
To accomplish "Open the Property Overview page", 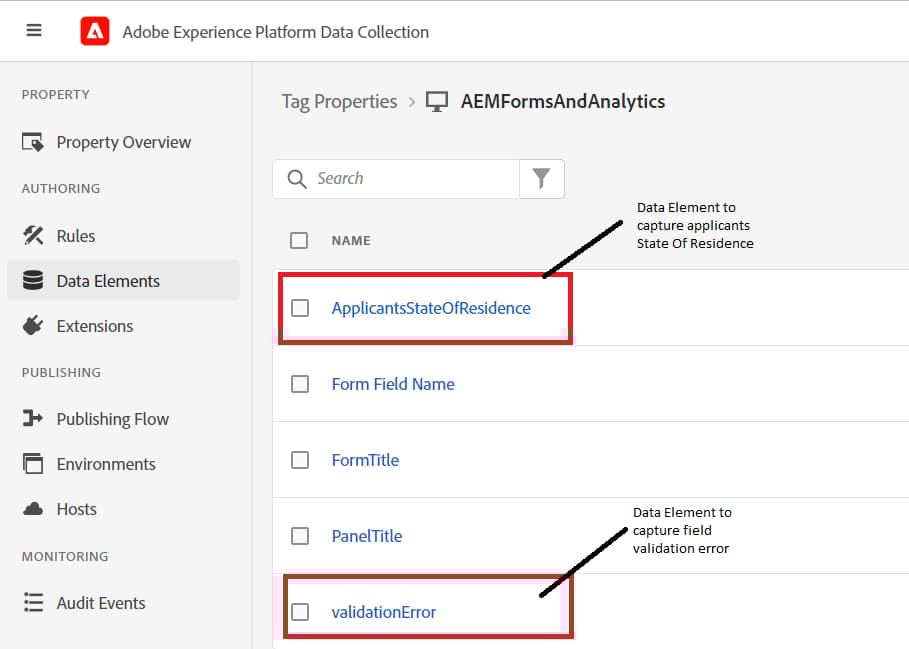I will 122,142.
